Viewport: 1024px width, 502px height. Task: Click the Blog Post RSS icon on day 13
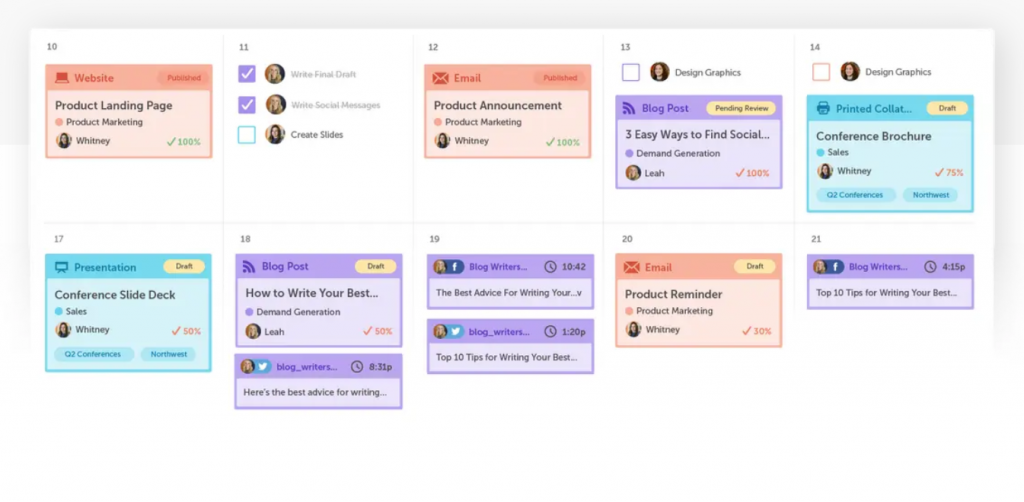coord(629,108)
